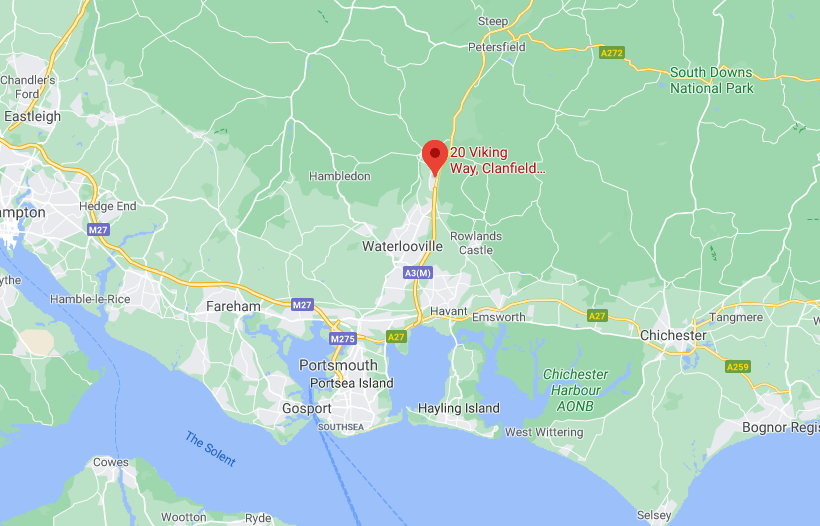Click the Petersfield town label
Viewport: 820px width, 526px height.
[x=496, y=47]
